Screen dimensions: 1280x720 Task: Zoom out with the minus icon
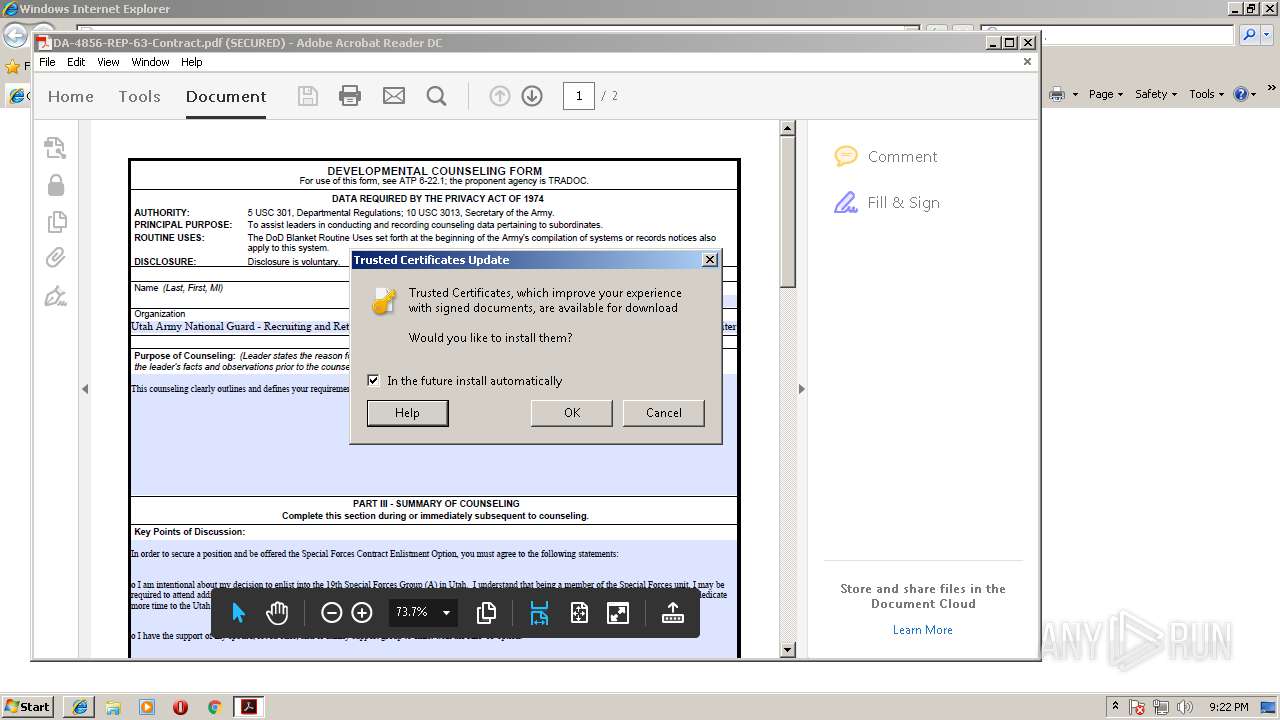331,613
